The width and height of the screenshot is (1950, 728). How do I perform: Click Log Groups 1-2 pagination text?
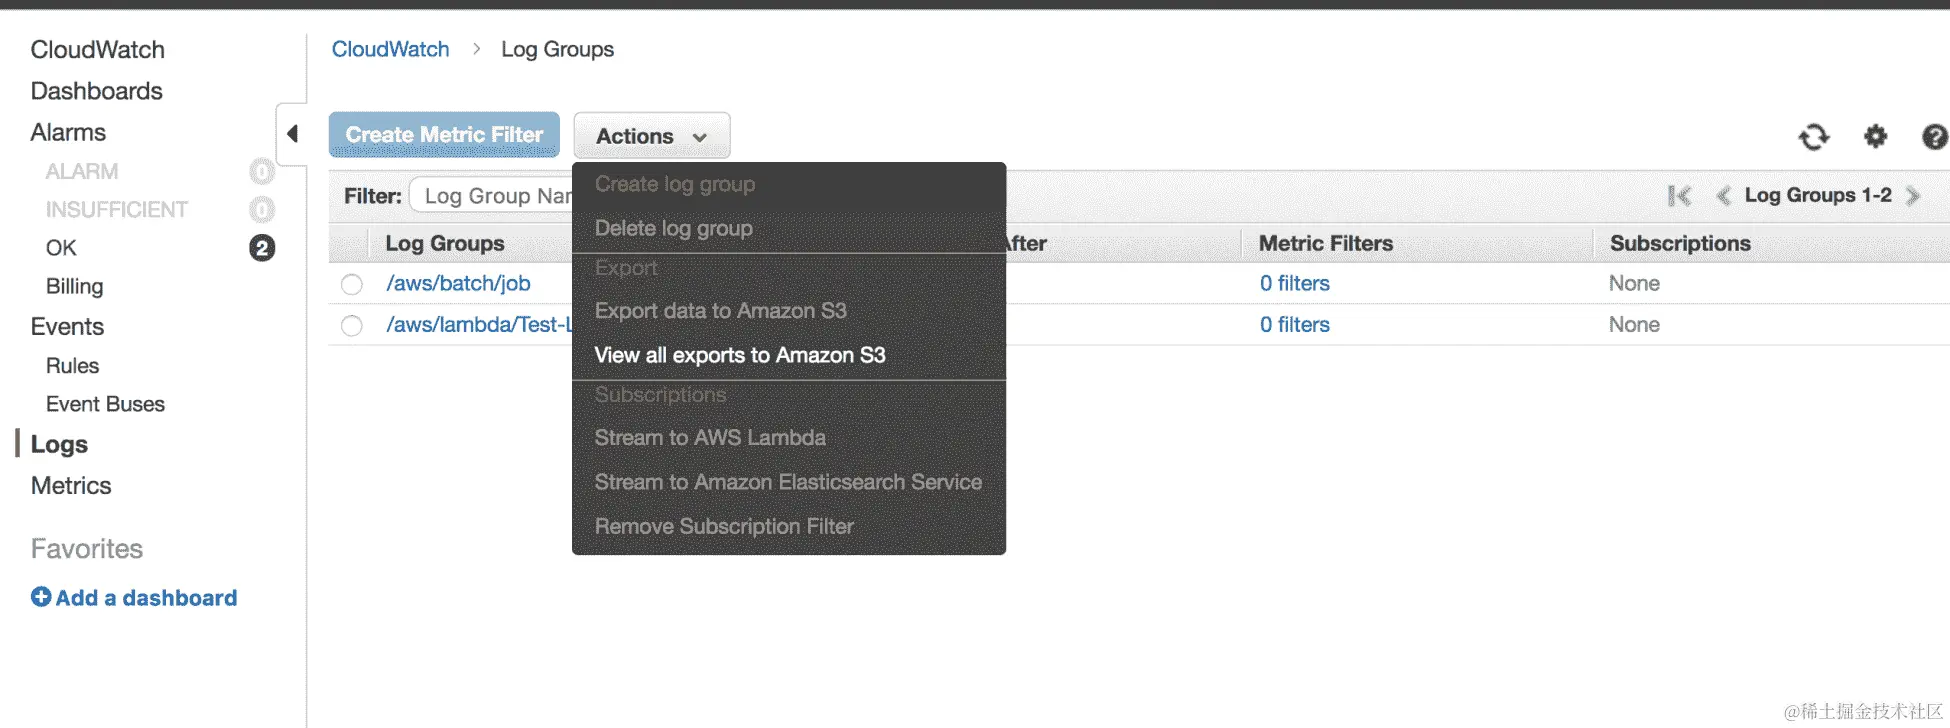point(1818,195)
